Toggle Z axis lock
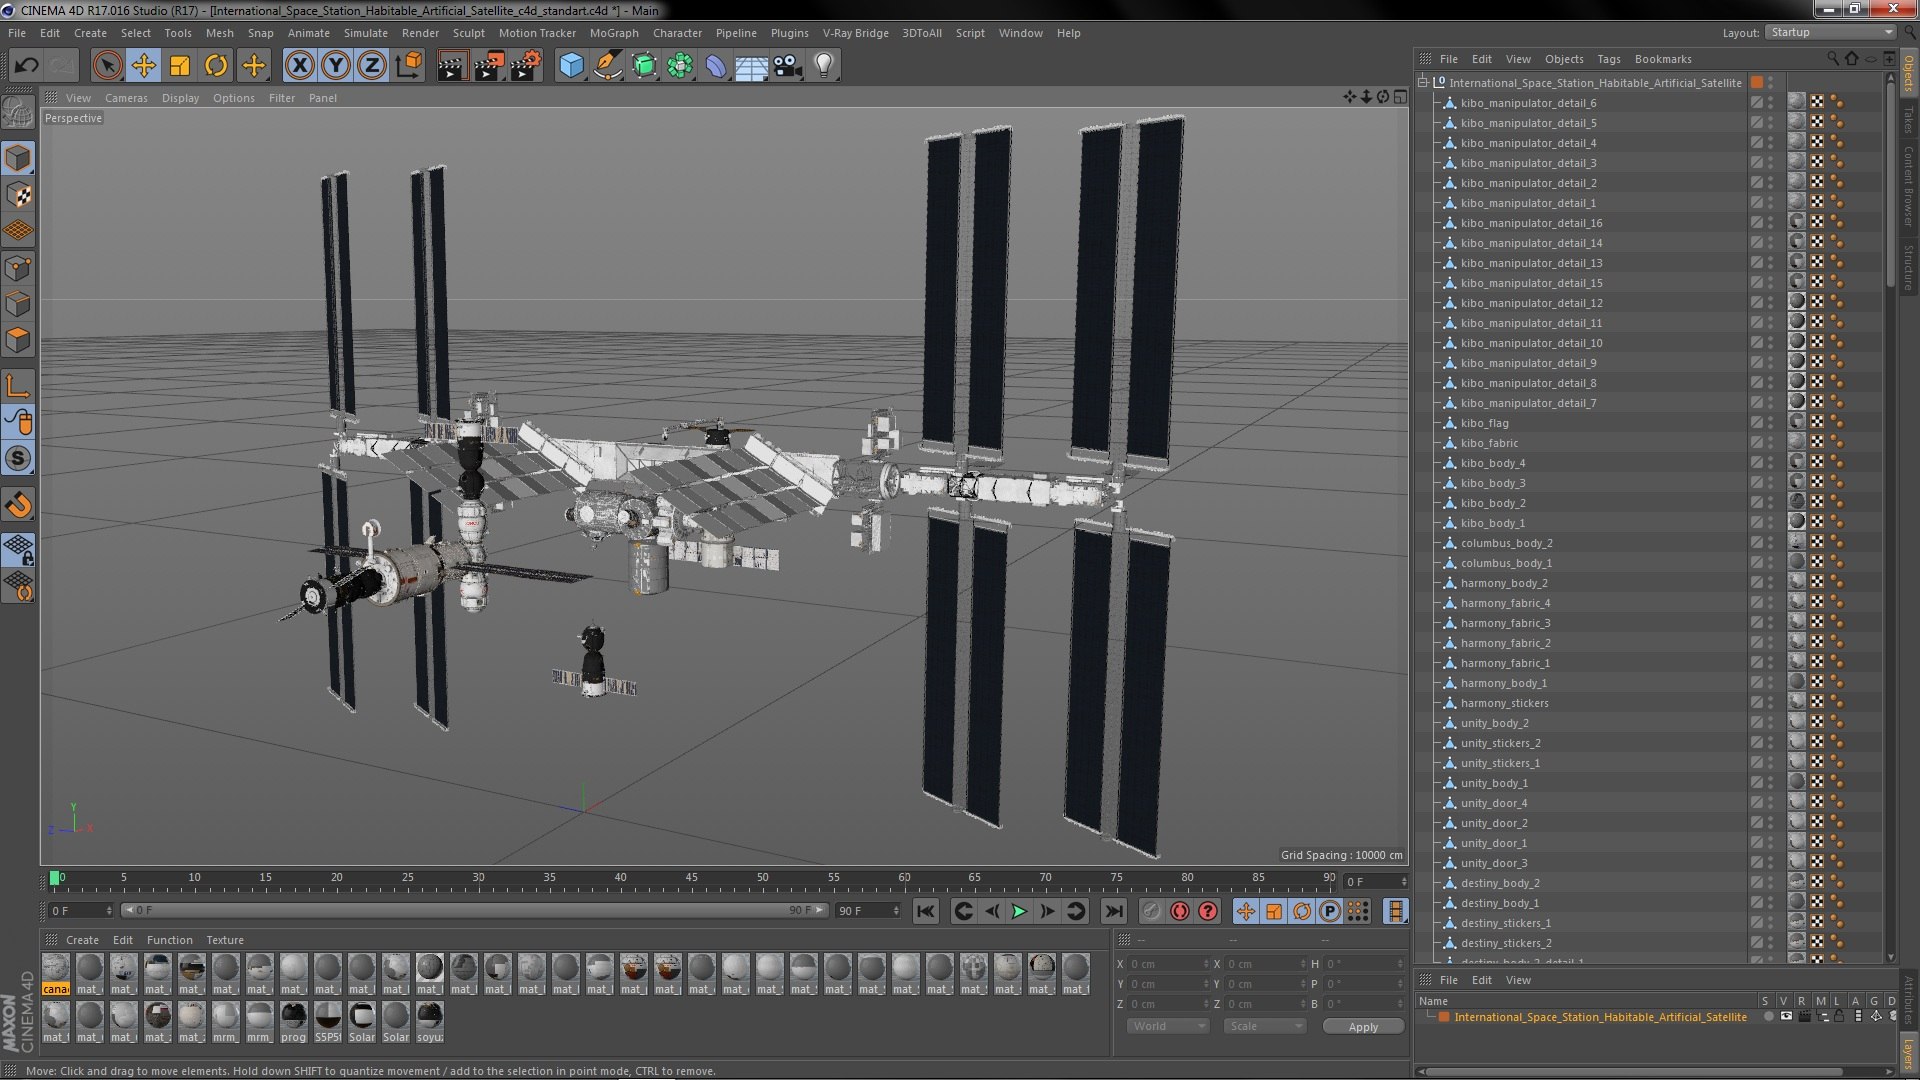Viewport: 1920px width, 1080px height. 372,66
